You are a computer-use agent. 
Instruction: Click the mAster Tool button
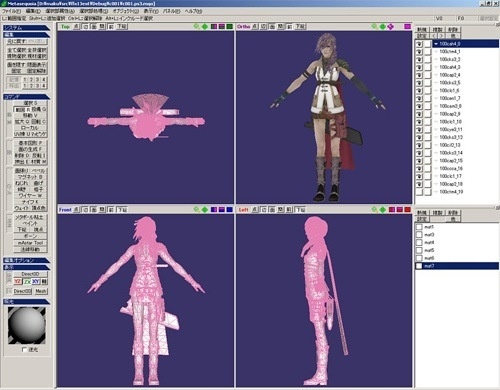click(30, 243)
